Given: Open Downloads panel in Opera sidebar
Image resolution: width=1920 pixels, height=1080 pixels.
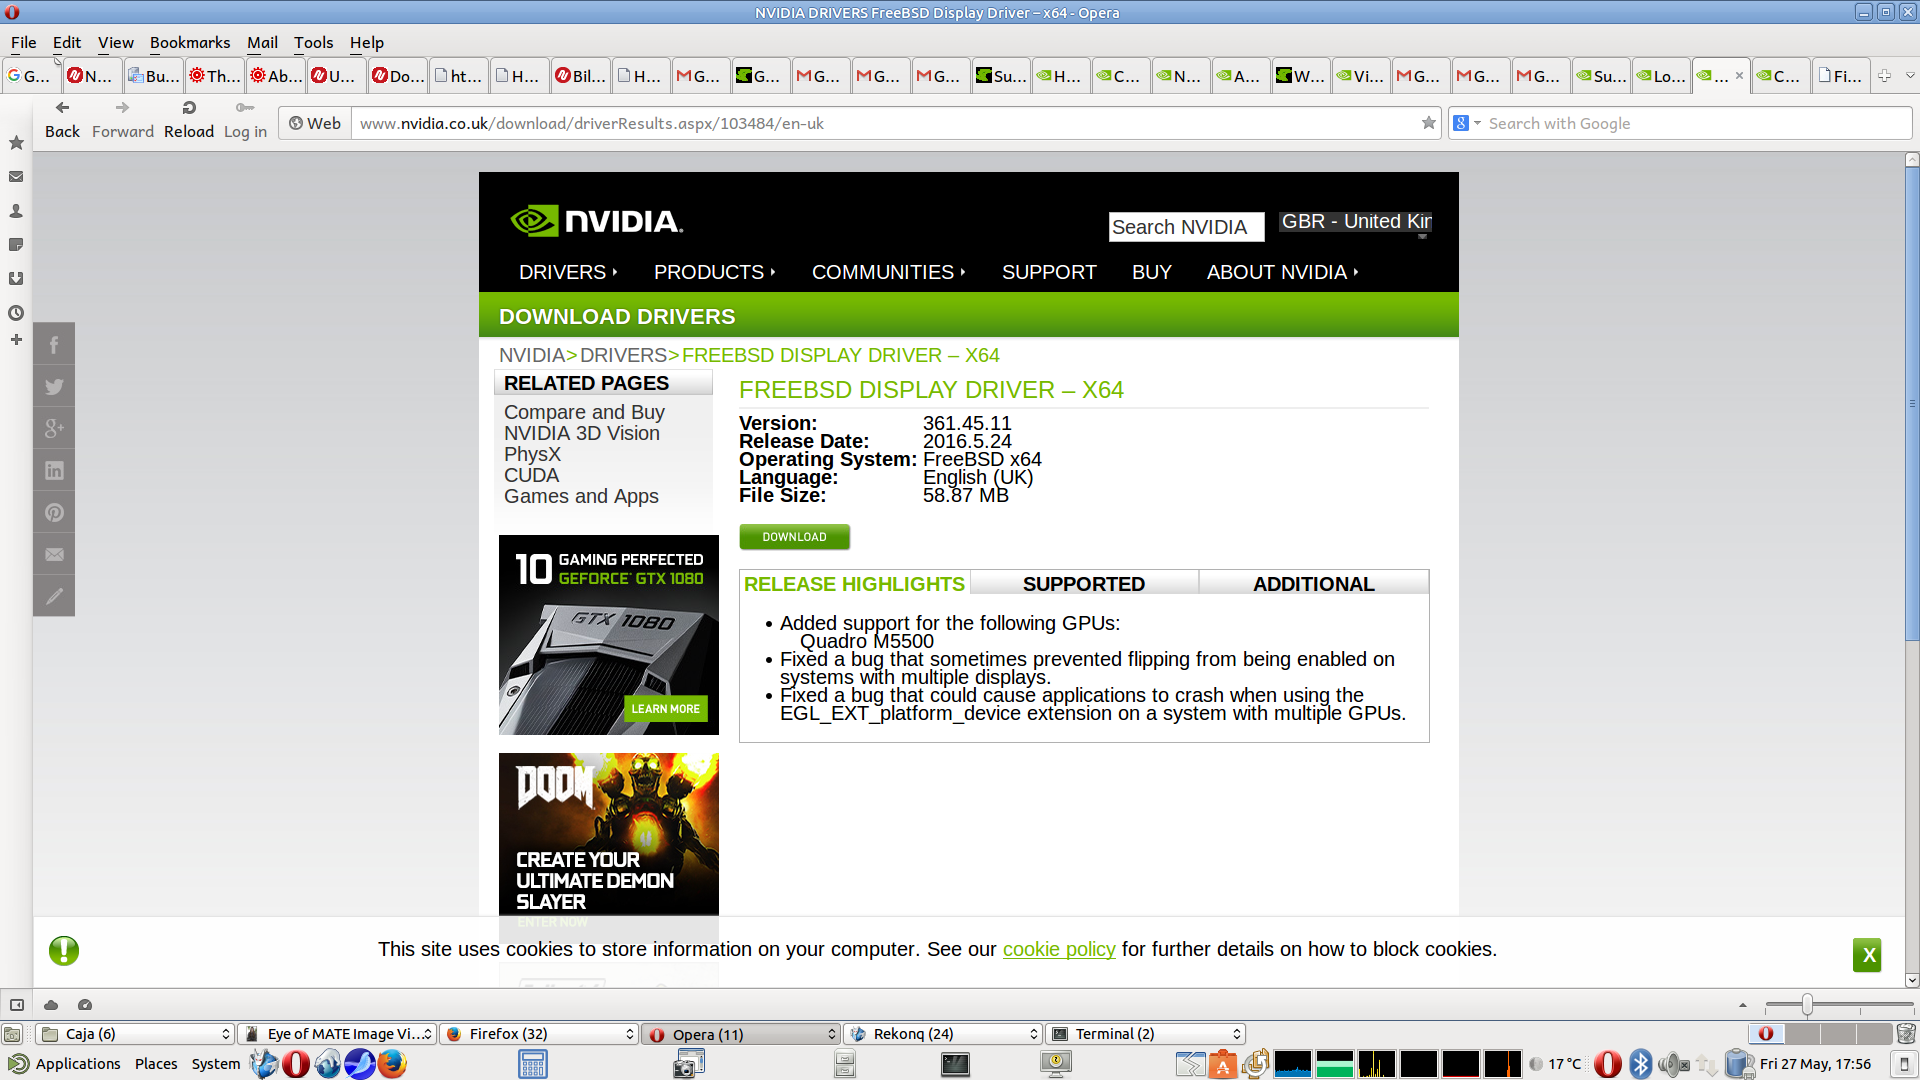Looking at the screenshot, I should [16, 279].
